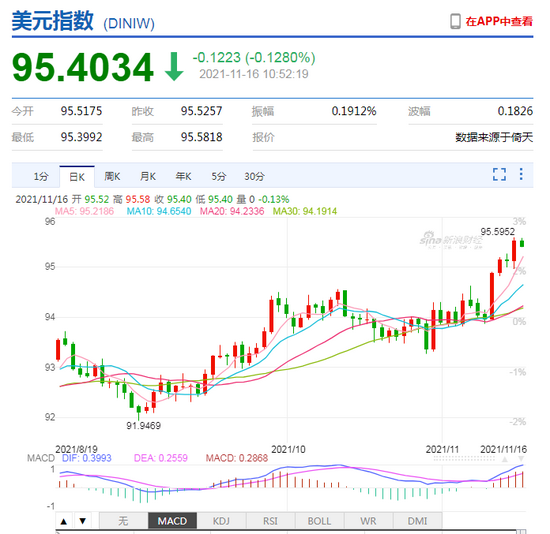Click the green down arrow price indicator
The height and width of the screenshot is (534, 550).
pos(174,66)
